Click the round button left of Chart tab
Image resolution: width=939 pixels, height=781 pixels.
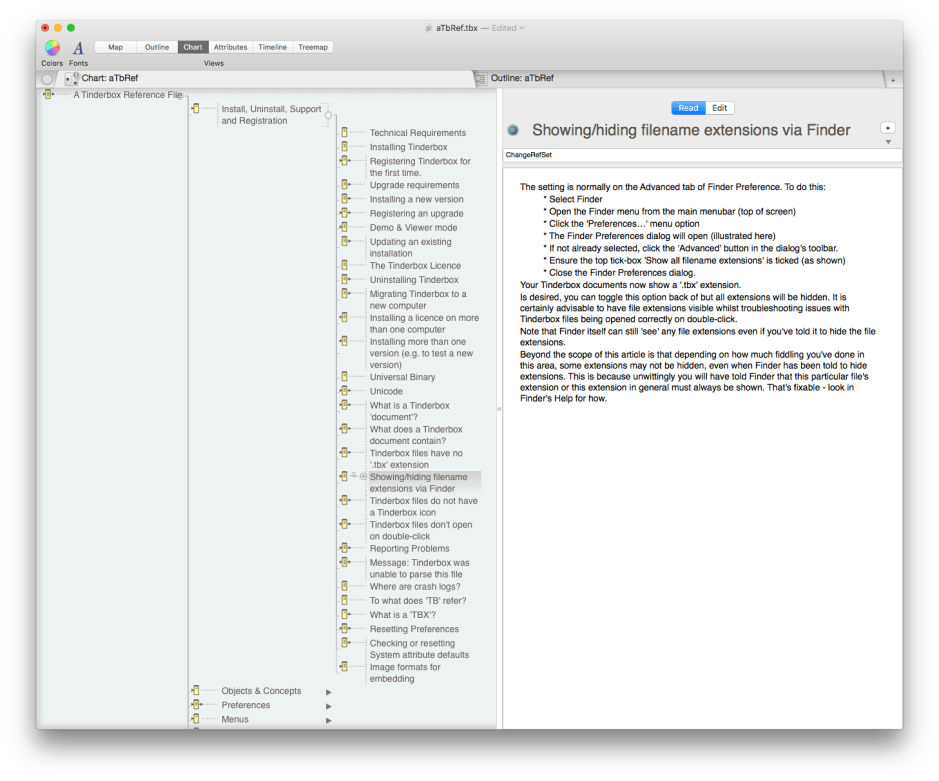tap(47, 78)
